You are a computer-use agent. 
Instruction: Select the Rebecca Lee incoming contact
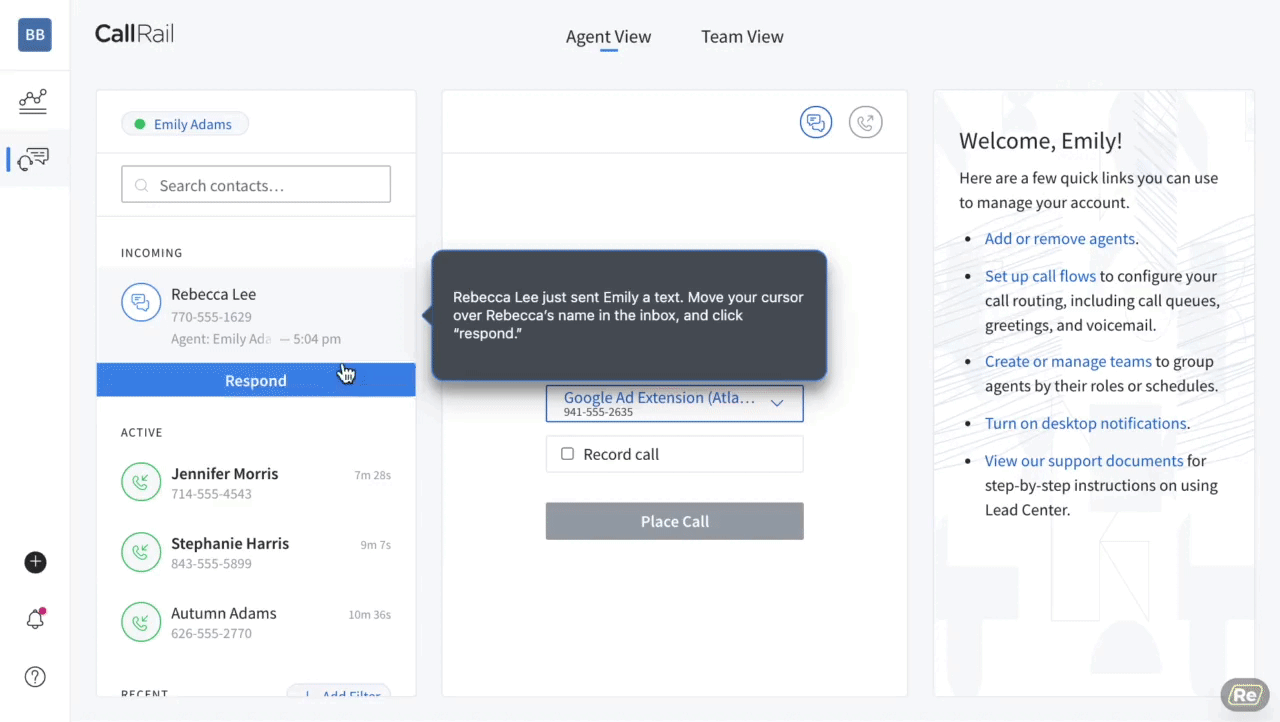[256, 315]
